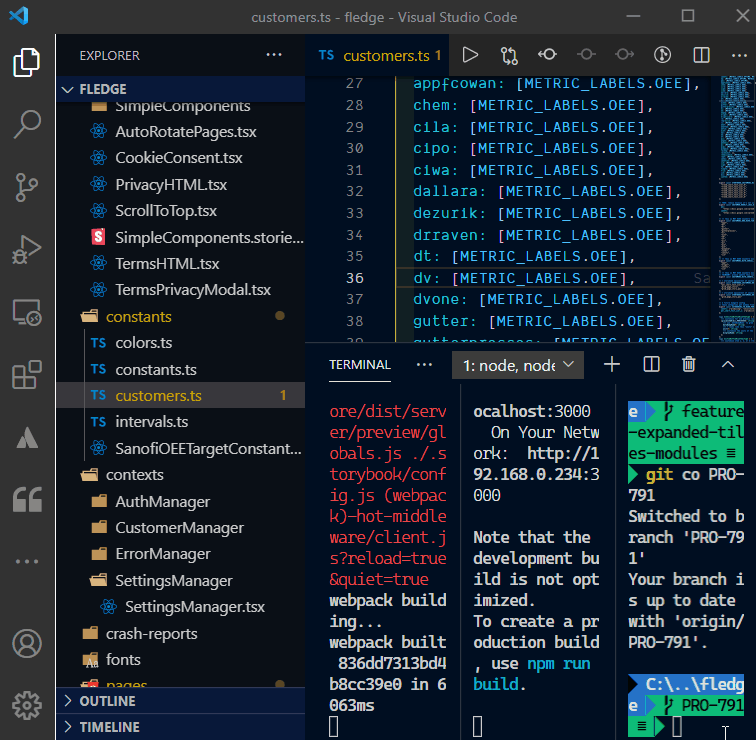
Task: Open the terminal selector dropdown '1: node, node'
Action: tap(517, 365)
